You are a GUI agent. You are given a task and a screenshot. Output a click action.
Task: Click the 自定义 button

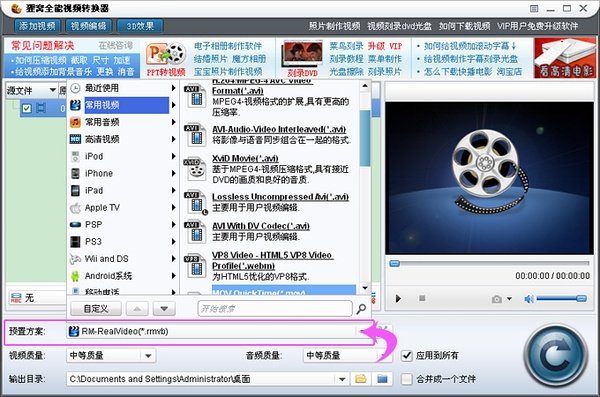point(96,309)
